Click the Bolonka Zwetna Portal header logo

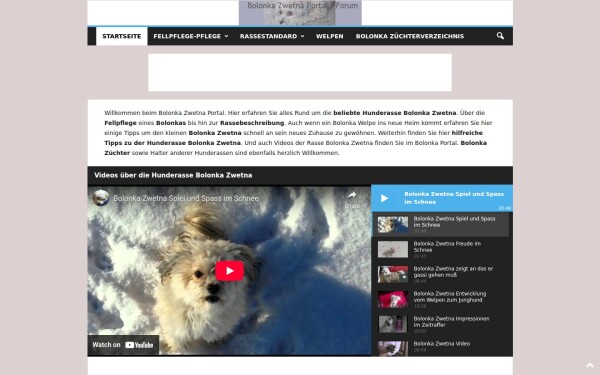pyautogui.click(x=300, y=13)
